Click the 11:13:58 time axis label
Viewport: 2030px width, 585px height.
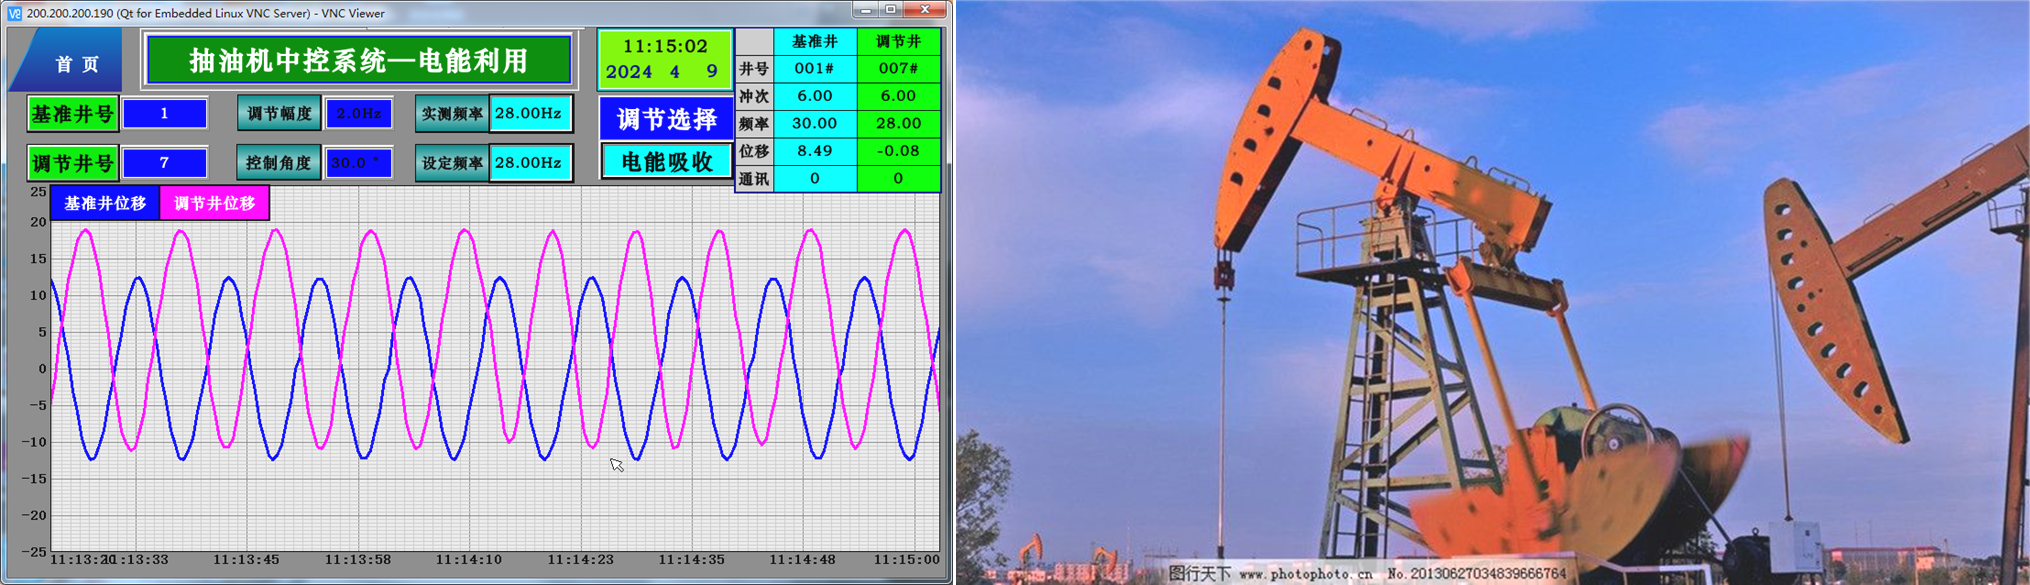pos(358,560)
